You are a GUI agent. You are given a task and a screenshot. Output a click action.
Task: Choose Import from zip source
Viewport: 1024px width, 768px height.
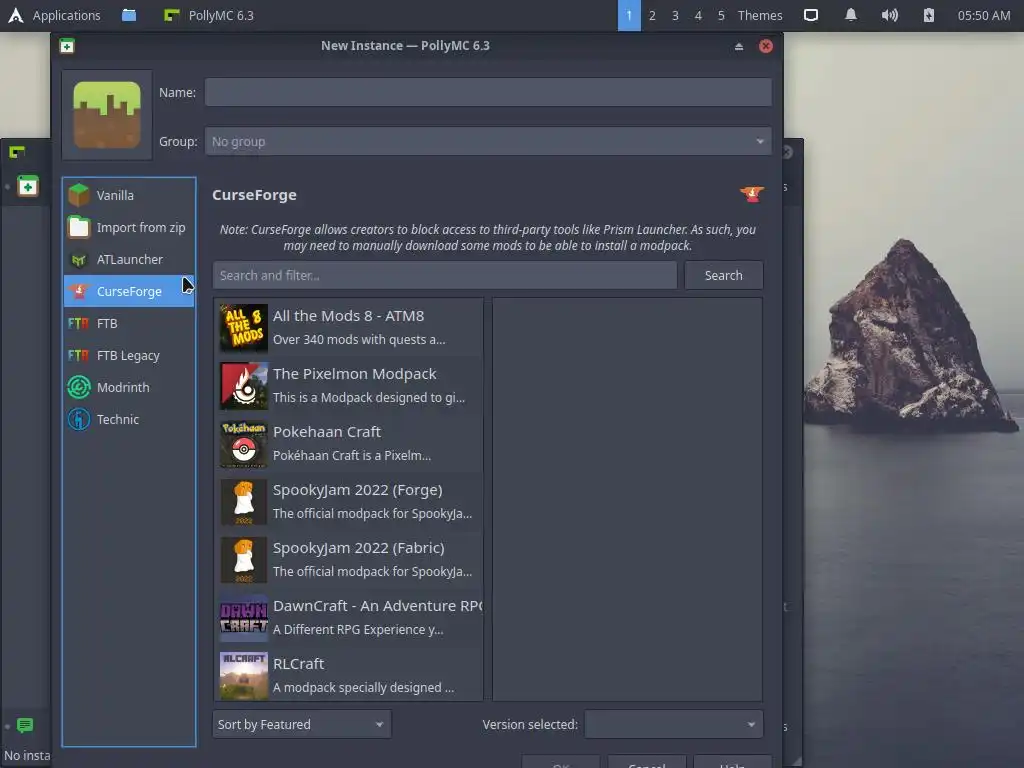(129, 227)
